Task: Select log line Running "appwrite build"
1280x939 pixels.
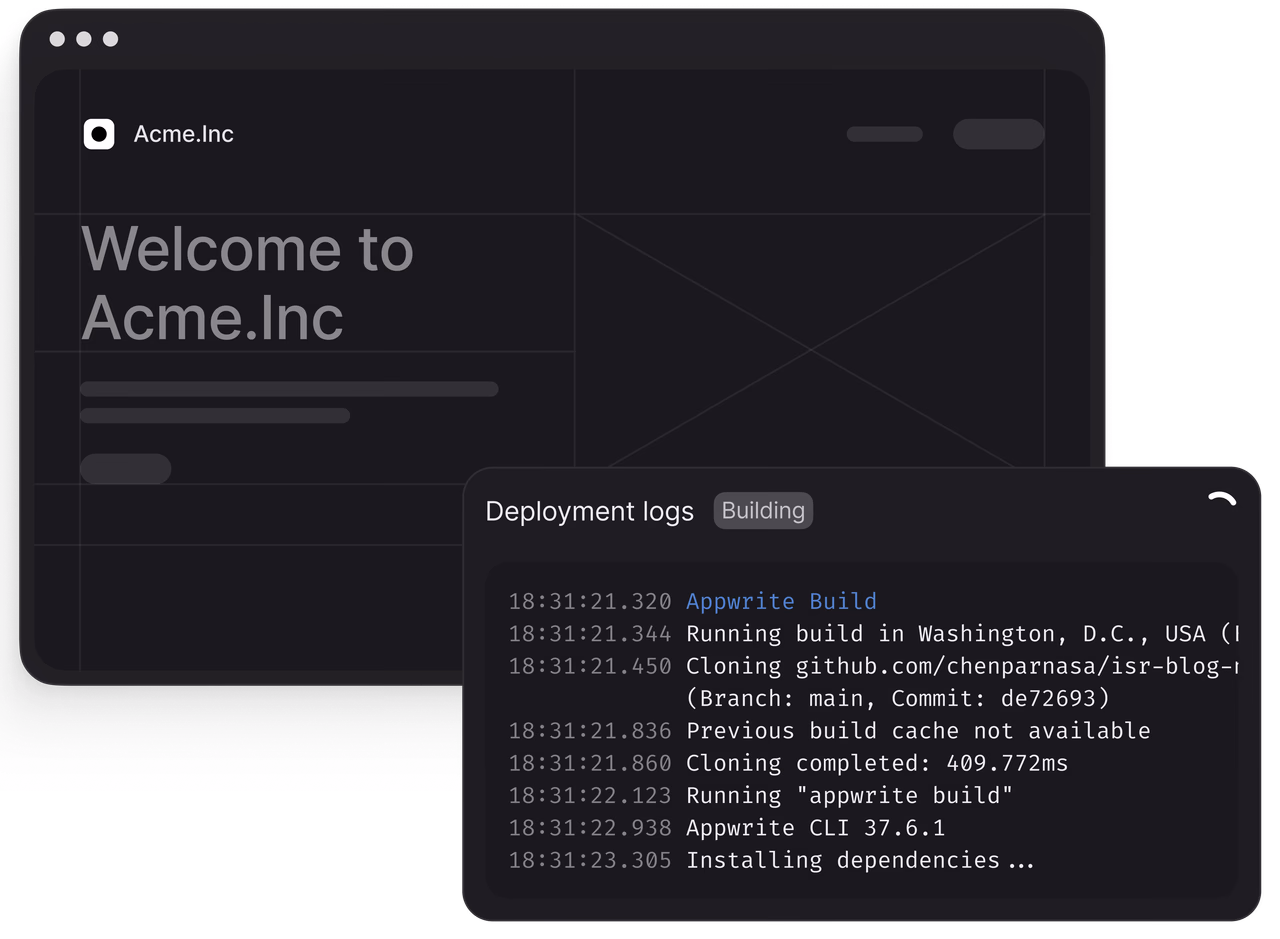Action: click(x=850, y=796)
